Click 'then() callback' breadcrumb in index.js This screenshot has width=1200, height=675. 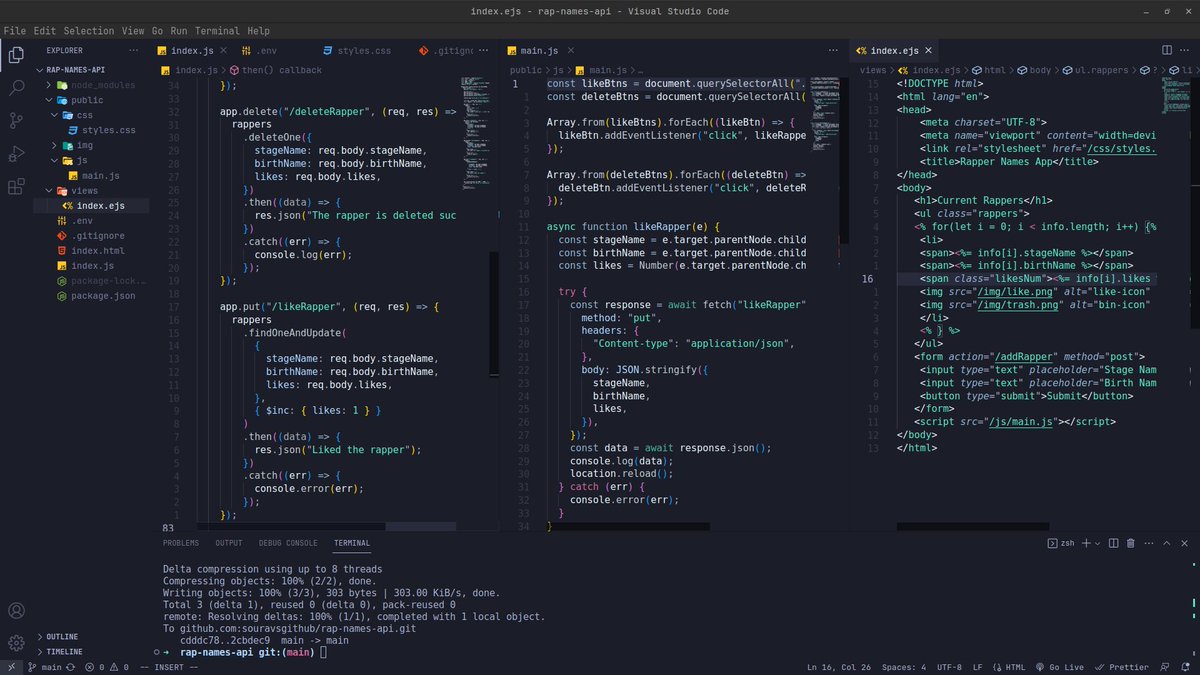click(x=275, y=70)
